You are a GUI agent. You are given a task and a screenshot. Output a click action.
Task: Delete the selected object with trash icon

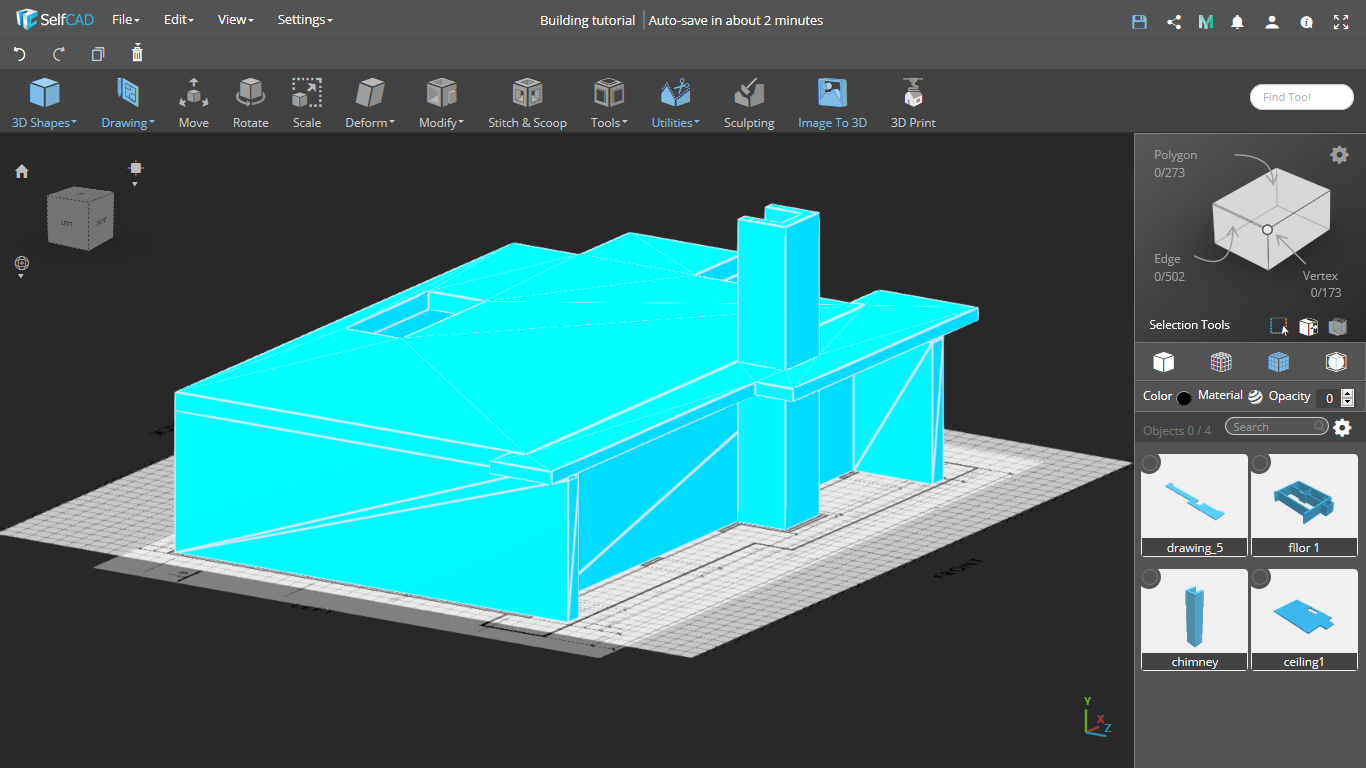[137, 53]
